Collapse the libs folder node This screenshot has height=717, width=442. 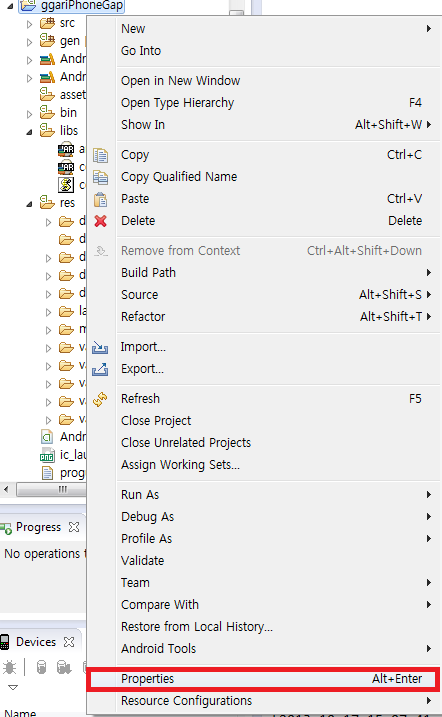(x=29, y=132)
